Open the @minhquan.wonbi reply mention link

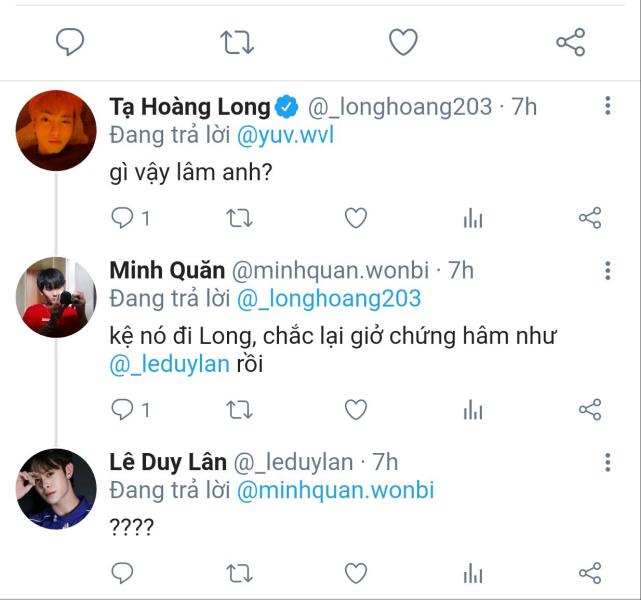336,491
